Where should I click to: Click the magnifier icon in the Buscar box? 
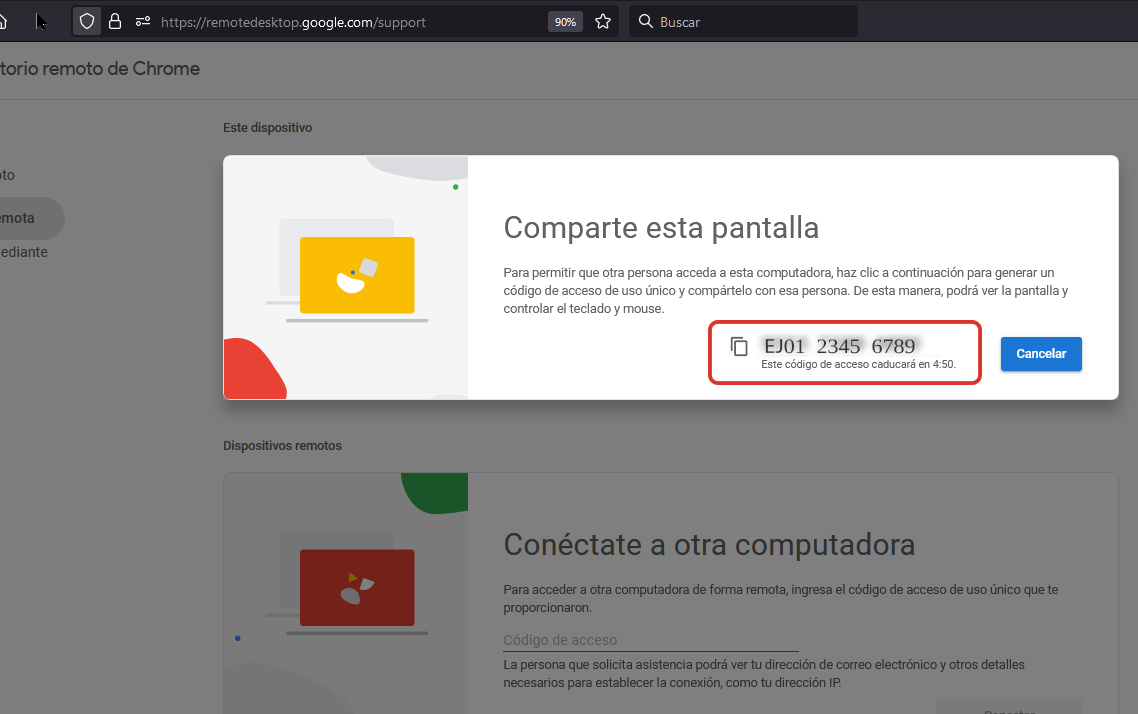tap(645, 21)
